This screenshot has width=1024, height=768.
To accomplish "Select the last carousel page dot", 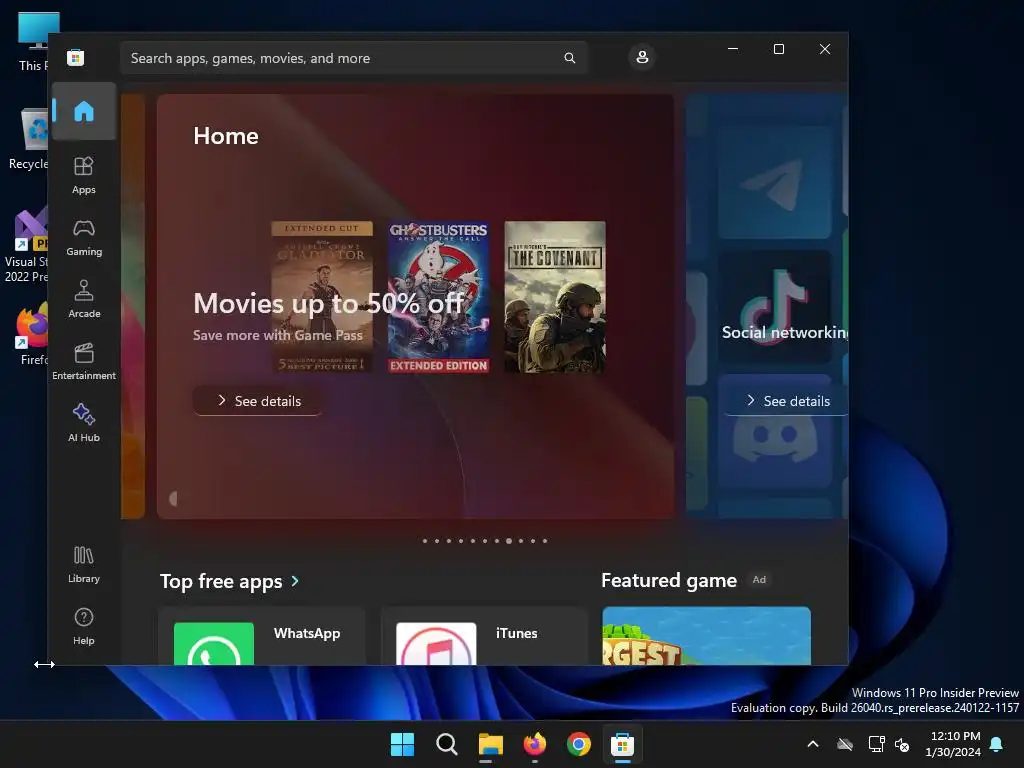I will [545, 541].
